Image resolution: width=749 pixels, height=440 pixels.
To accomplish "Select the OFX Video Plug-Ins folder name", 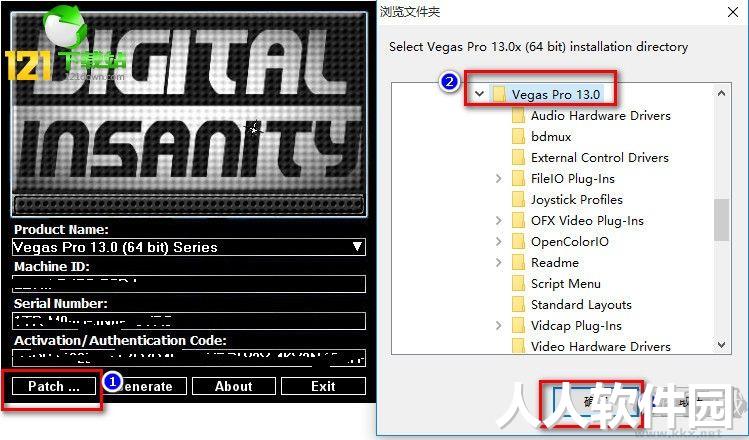I will tap(587, 221).
